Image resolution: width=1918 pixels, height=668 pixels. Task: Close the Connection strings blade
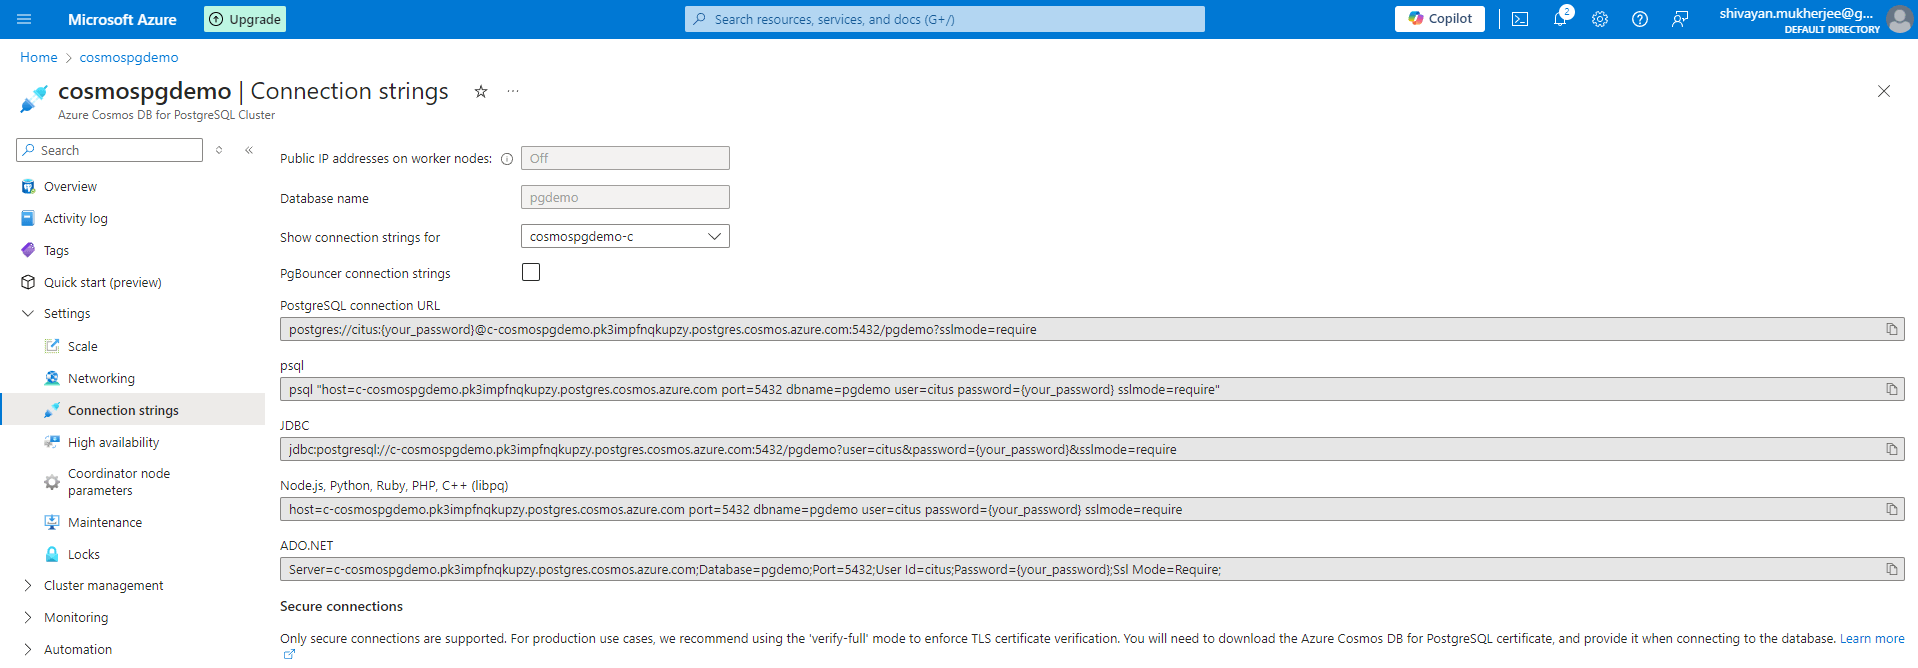pos(1884,91)
